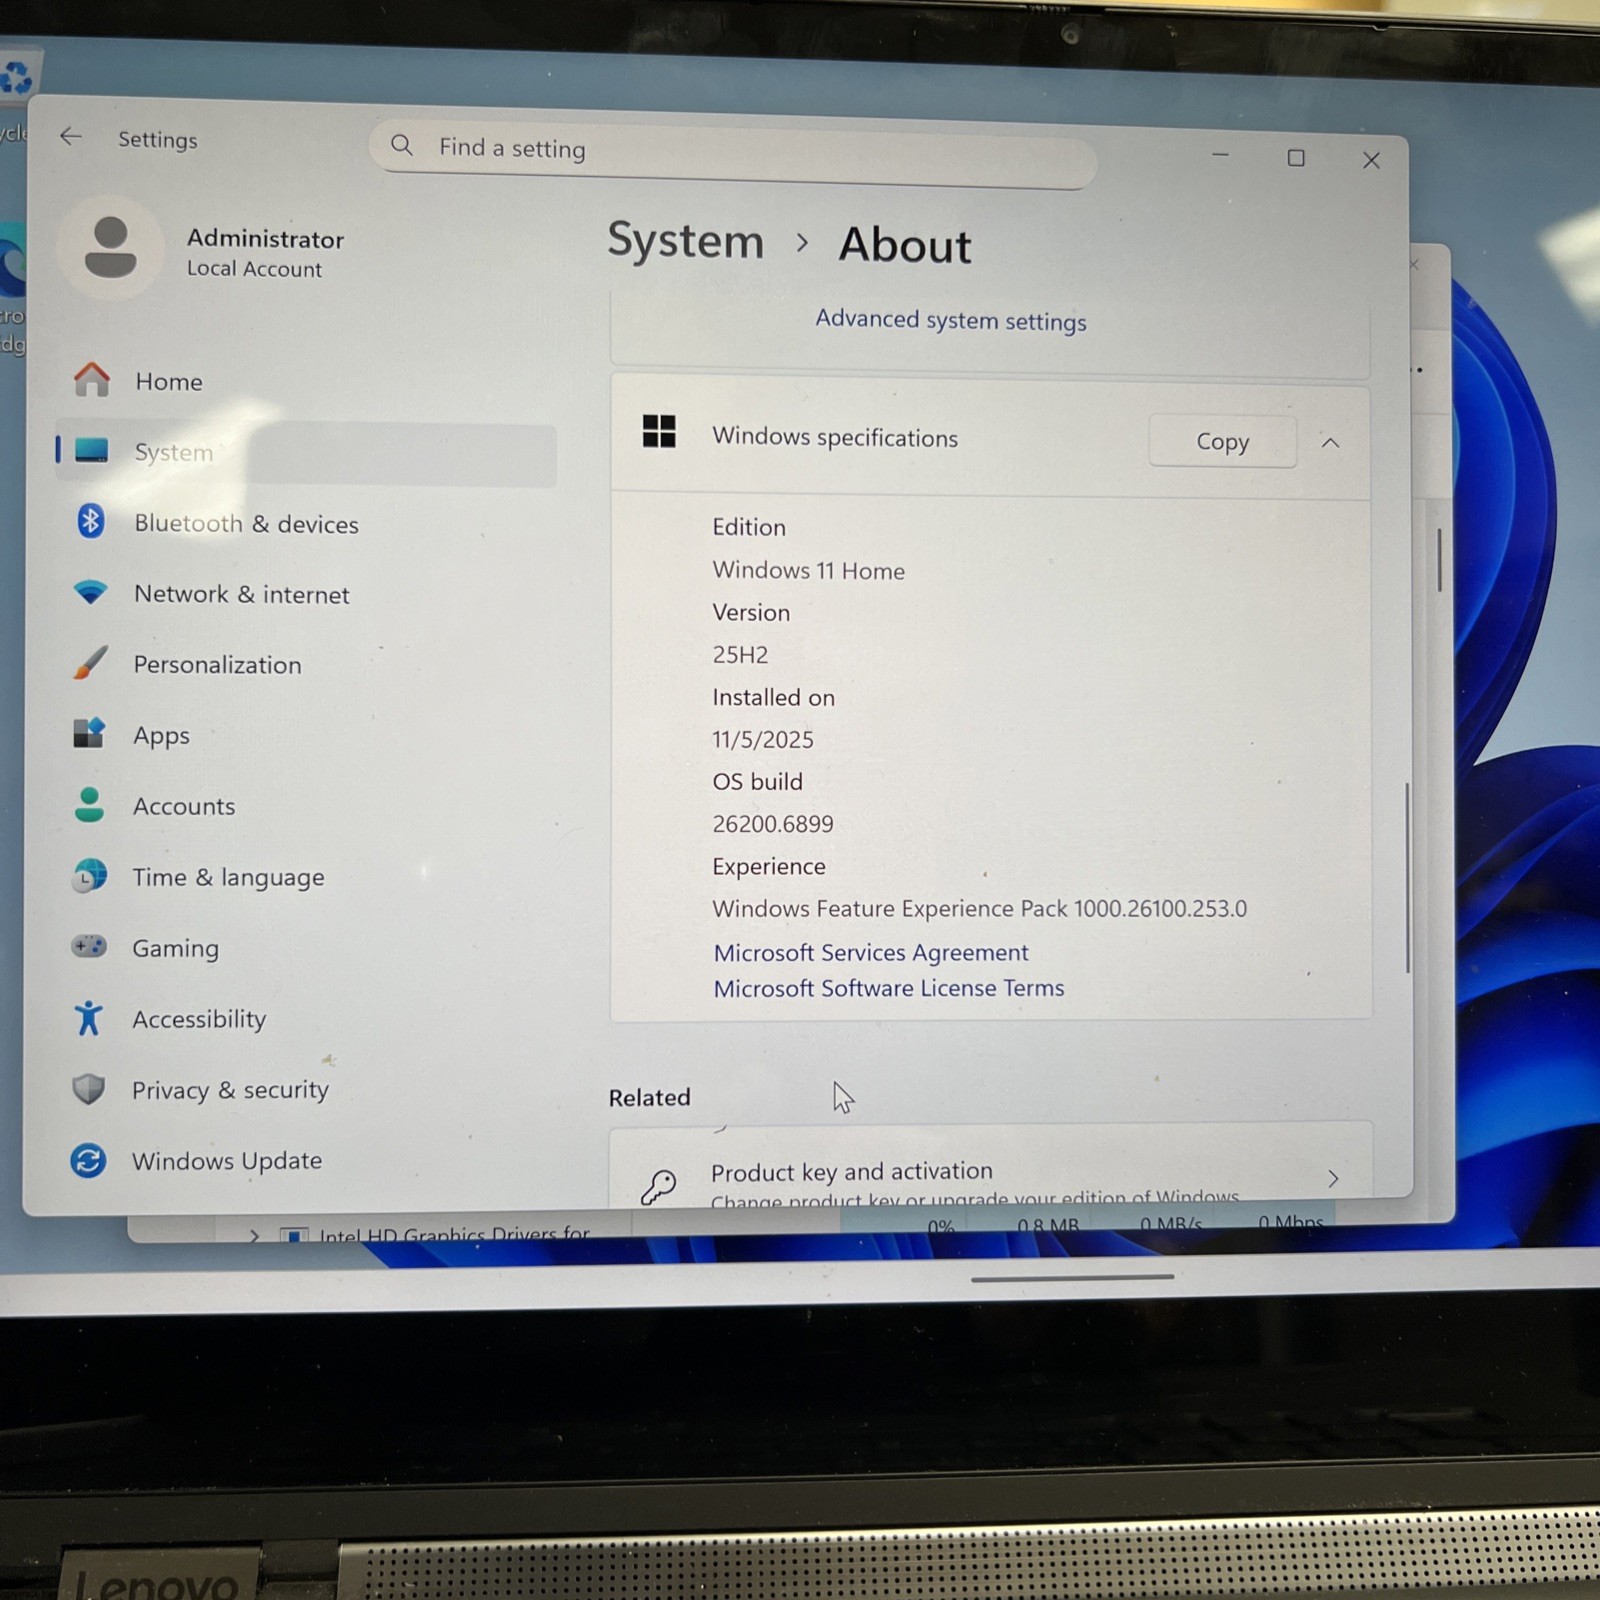This screenshot has width=1600, height=1600.
Task: Click the Home house icon
Action: click(x=91, y=379)
